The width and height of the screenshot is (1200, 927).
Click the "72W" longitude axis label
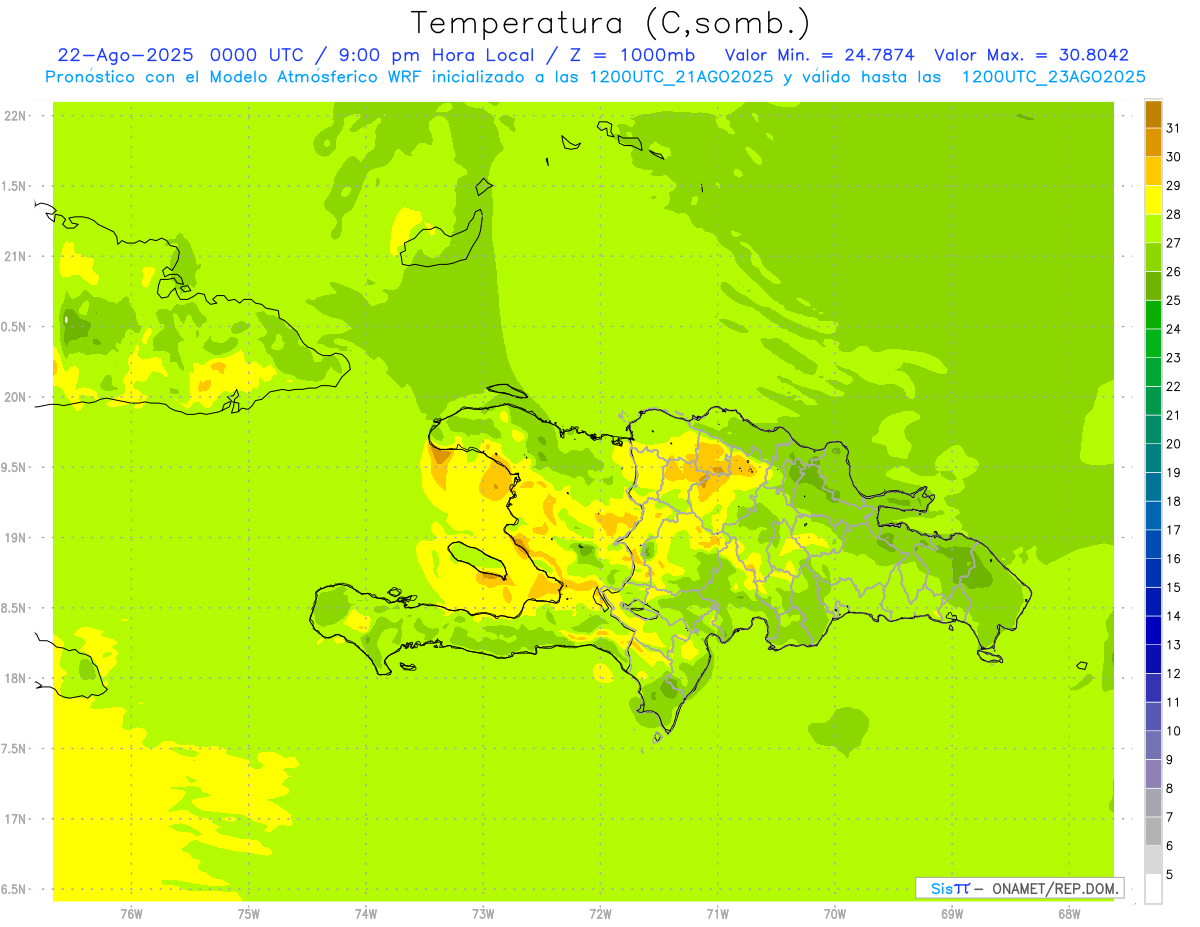(x=600, y=913)
